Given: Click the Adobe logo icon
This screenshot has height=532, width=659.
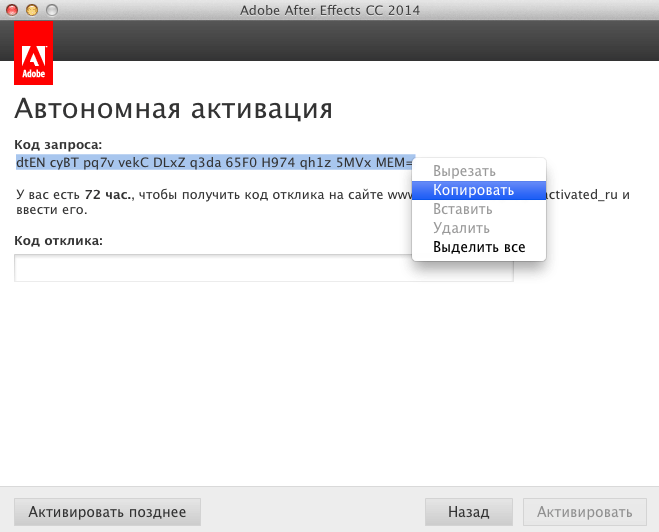Looking at the screenshot, I should (34, 53).
